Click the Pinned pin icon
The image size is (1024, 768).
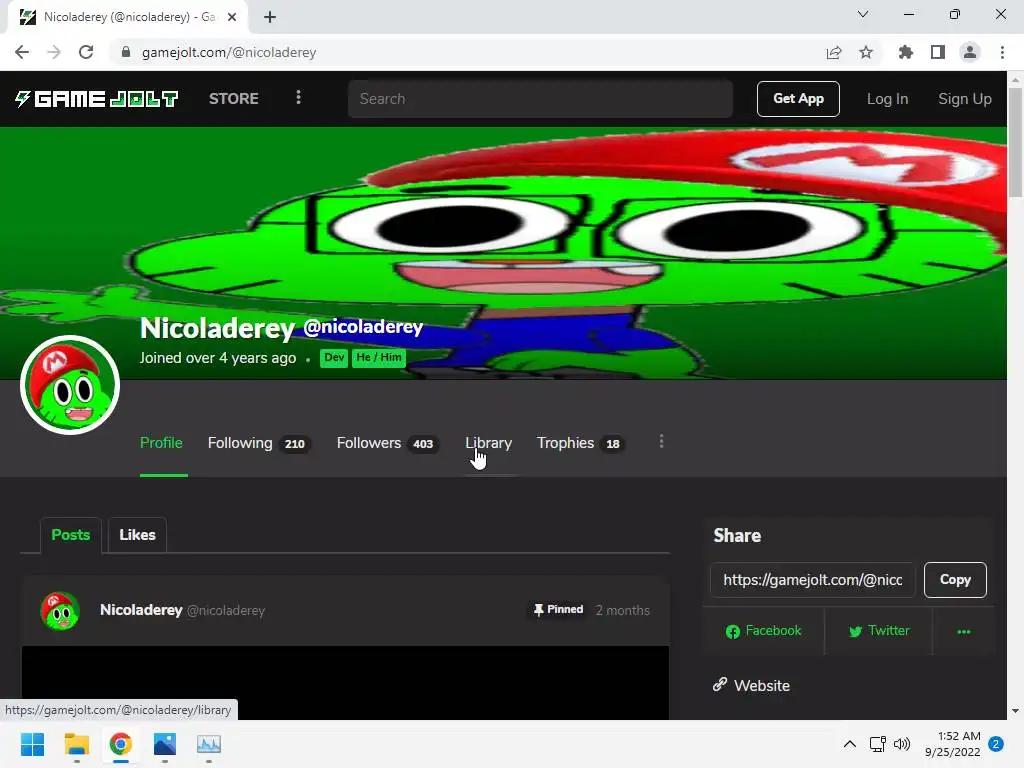pos(538,610)
